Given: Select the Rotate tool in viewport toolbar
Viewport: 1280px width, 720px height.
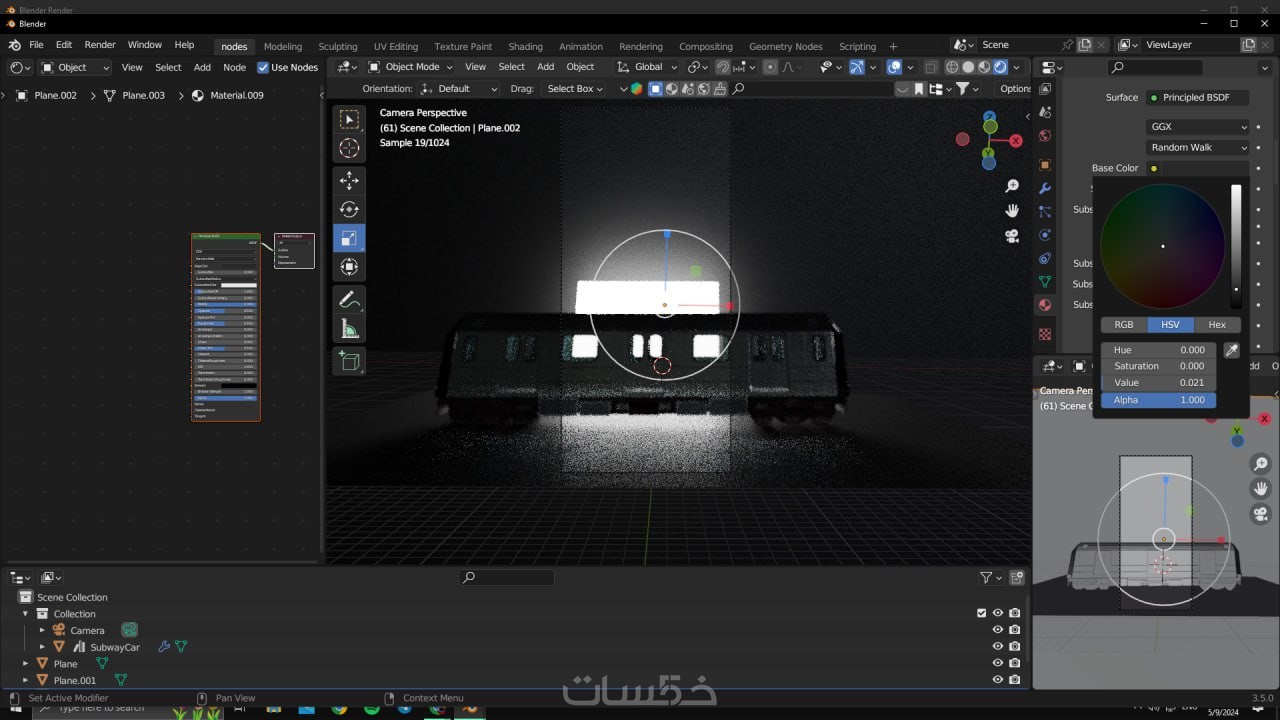Looking at the screenshot, I should coord(349,209).
